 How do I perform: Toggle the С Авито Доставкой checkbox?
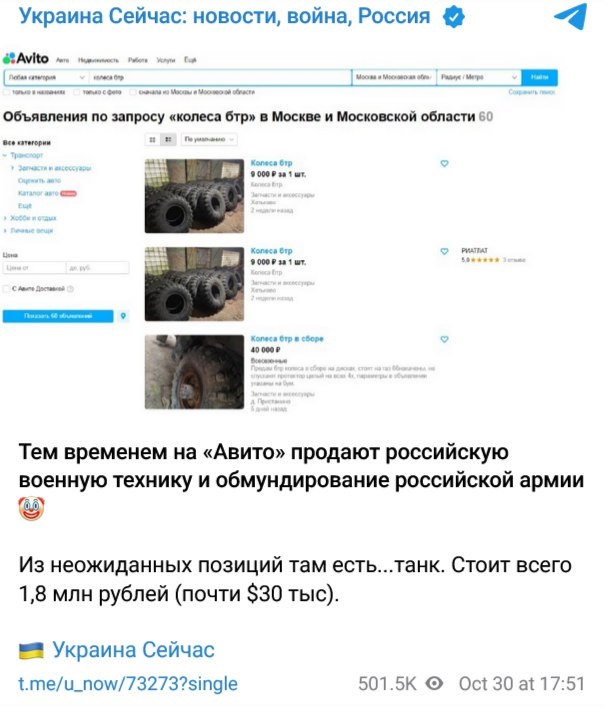(x=6, y=289)
